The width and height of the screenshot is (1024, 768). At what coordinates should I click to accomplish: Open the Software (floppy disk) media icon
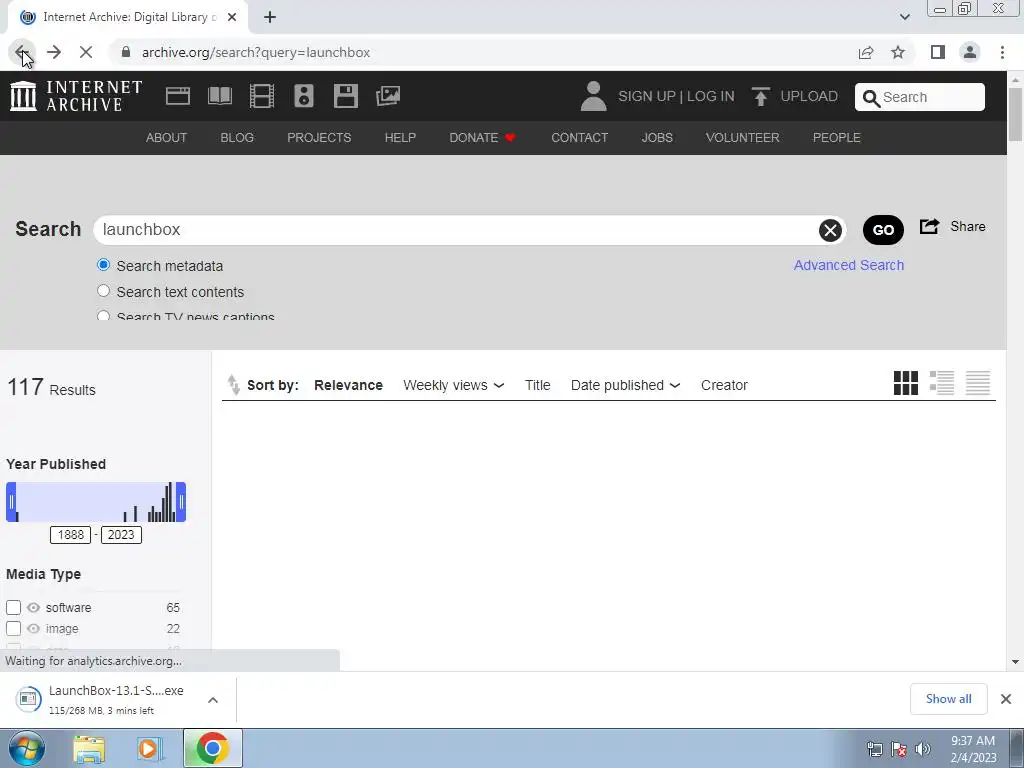coord(345,96)
